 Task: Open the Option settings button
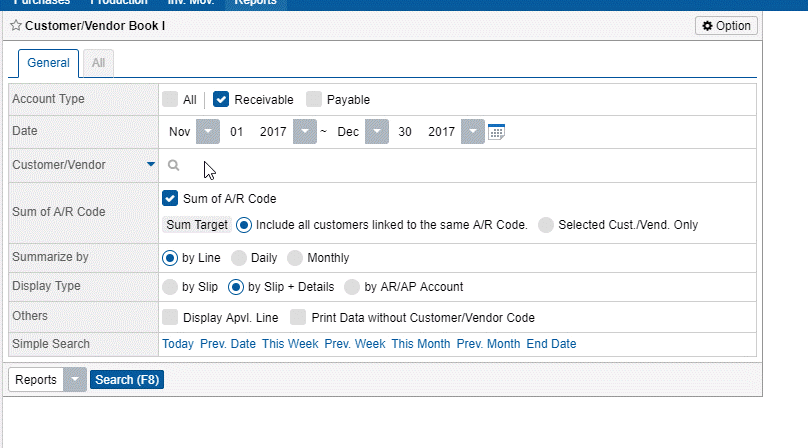[727, 26]
